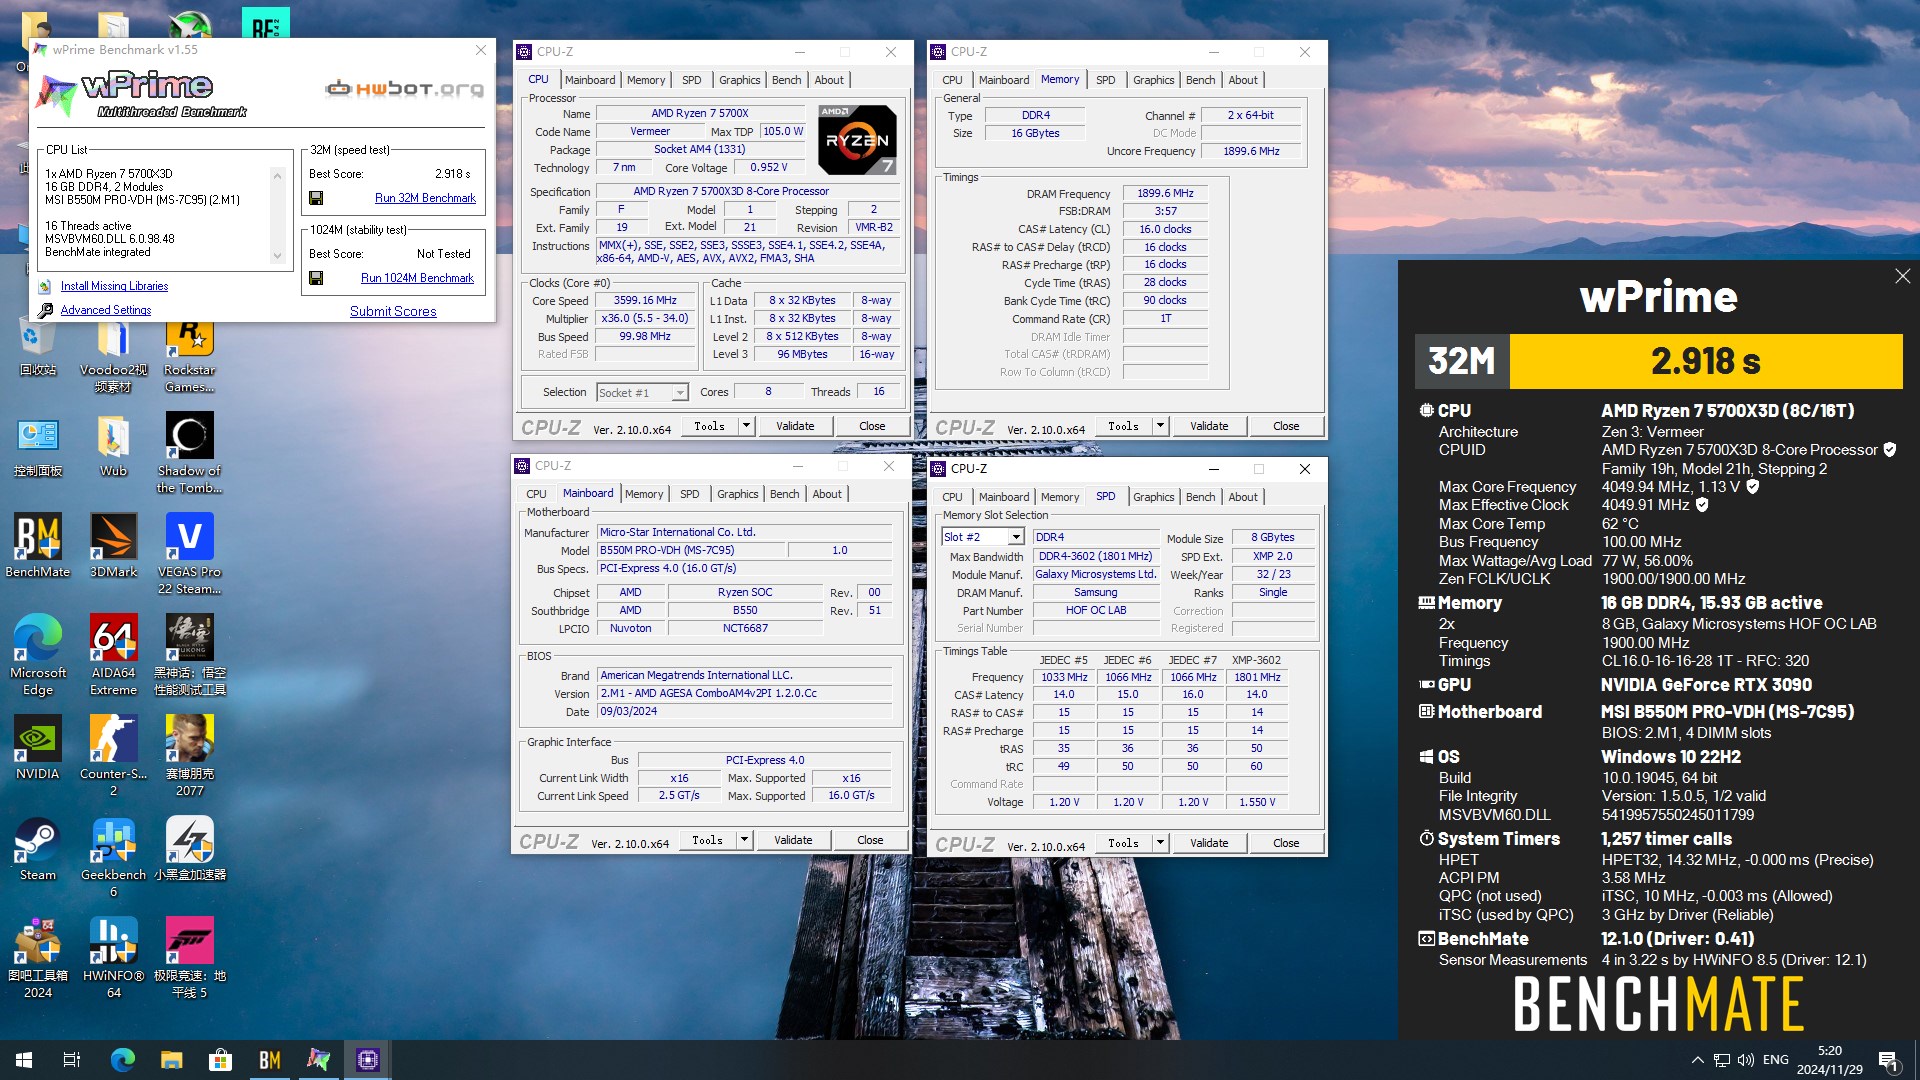Open AIDA64 Extreme desktop icon
This screenshot has width=1920, height=1080.
point(113,654)
